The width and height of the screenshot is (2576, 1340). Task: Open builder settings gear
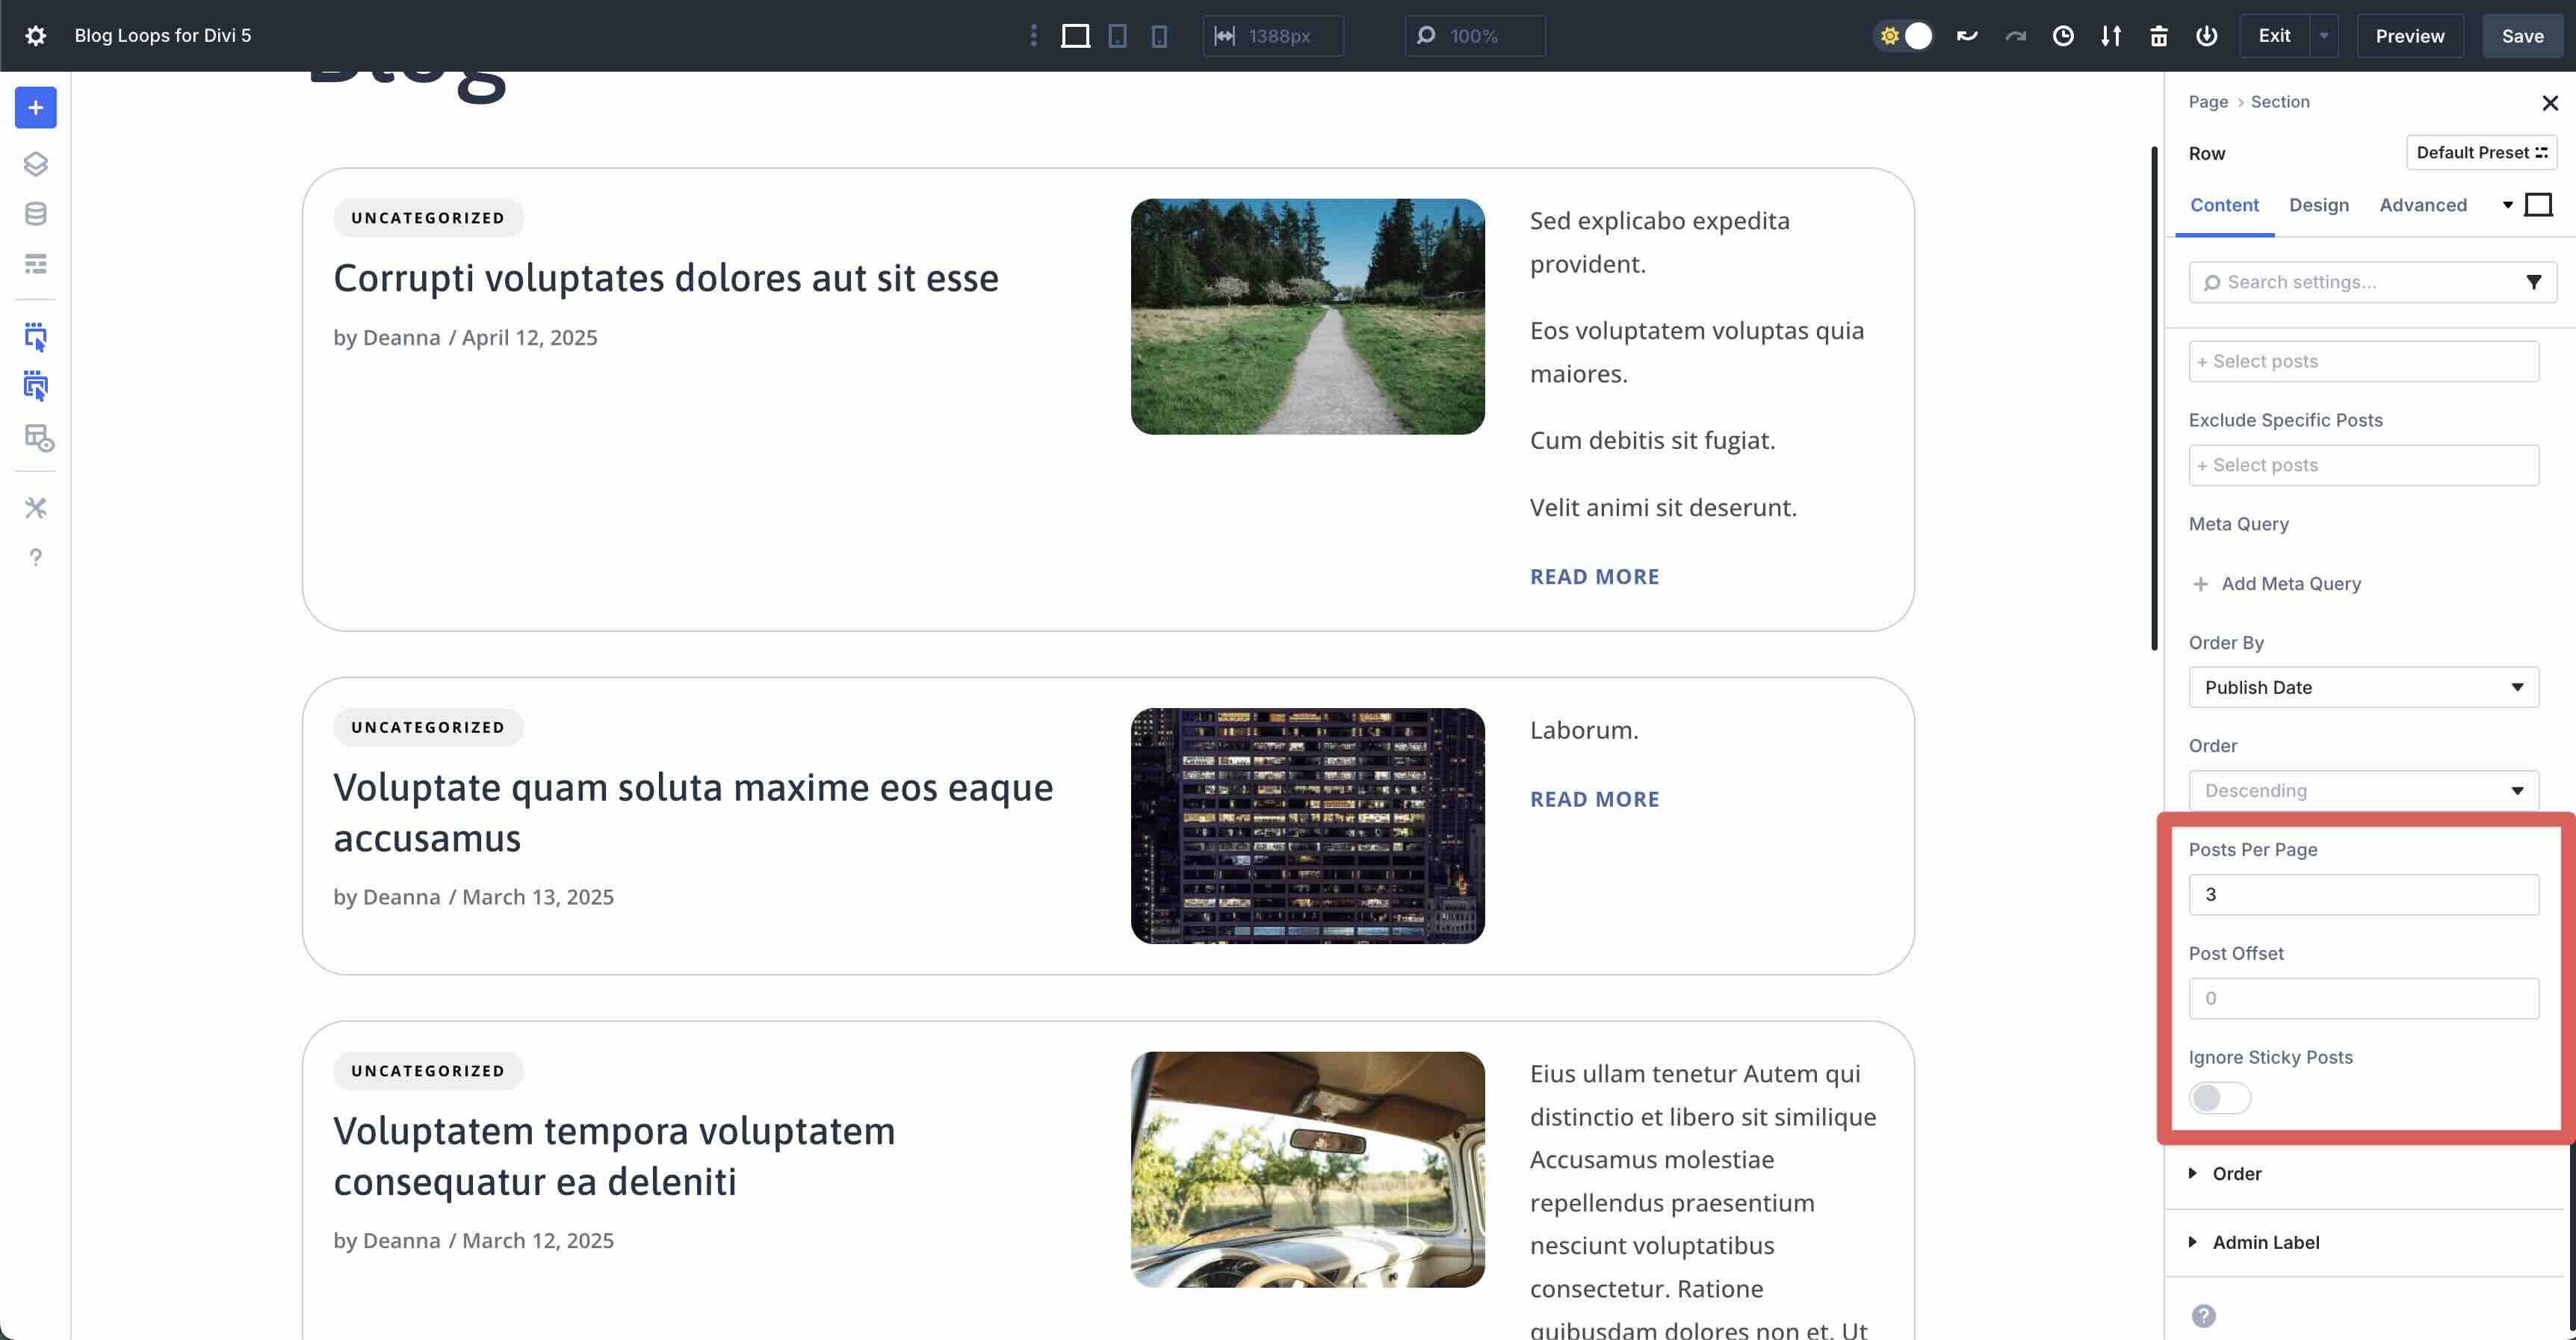point(35,35)
